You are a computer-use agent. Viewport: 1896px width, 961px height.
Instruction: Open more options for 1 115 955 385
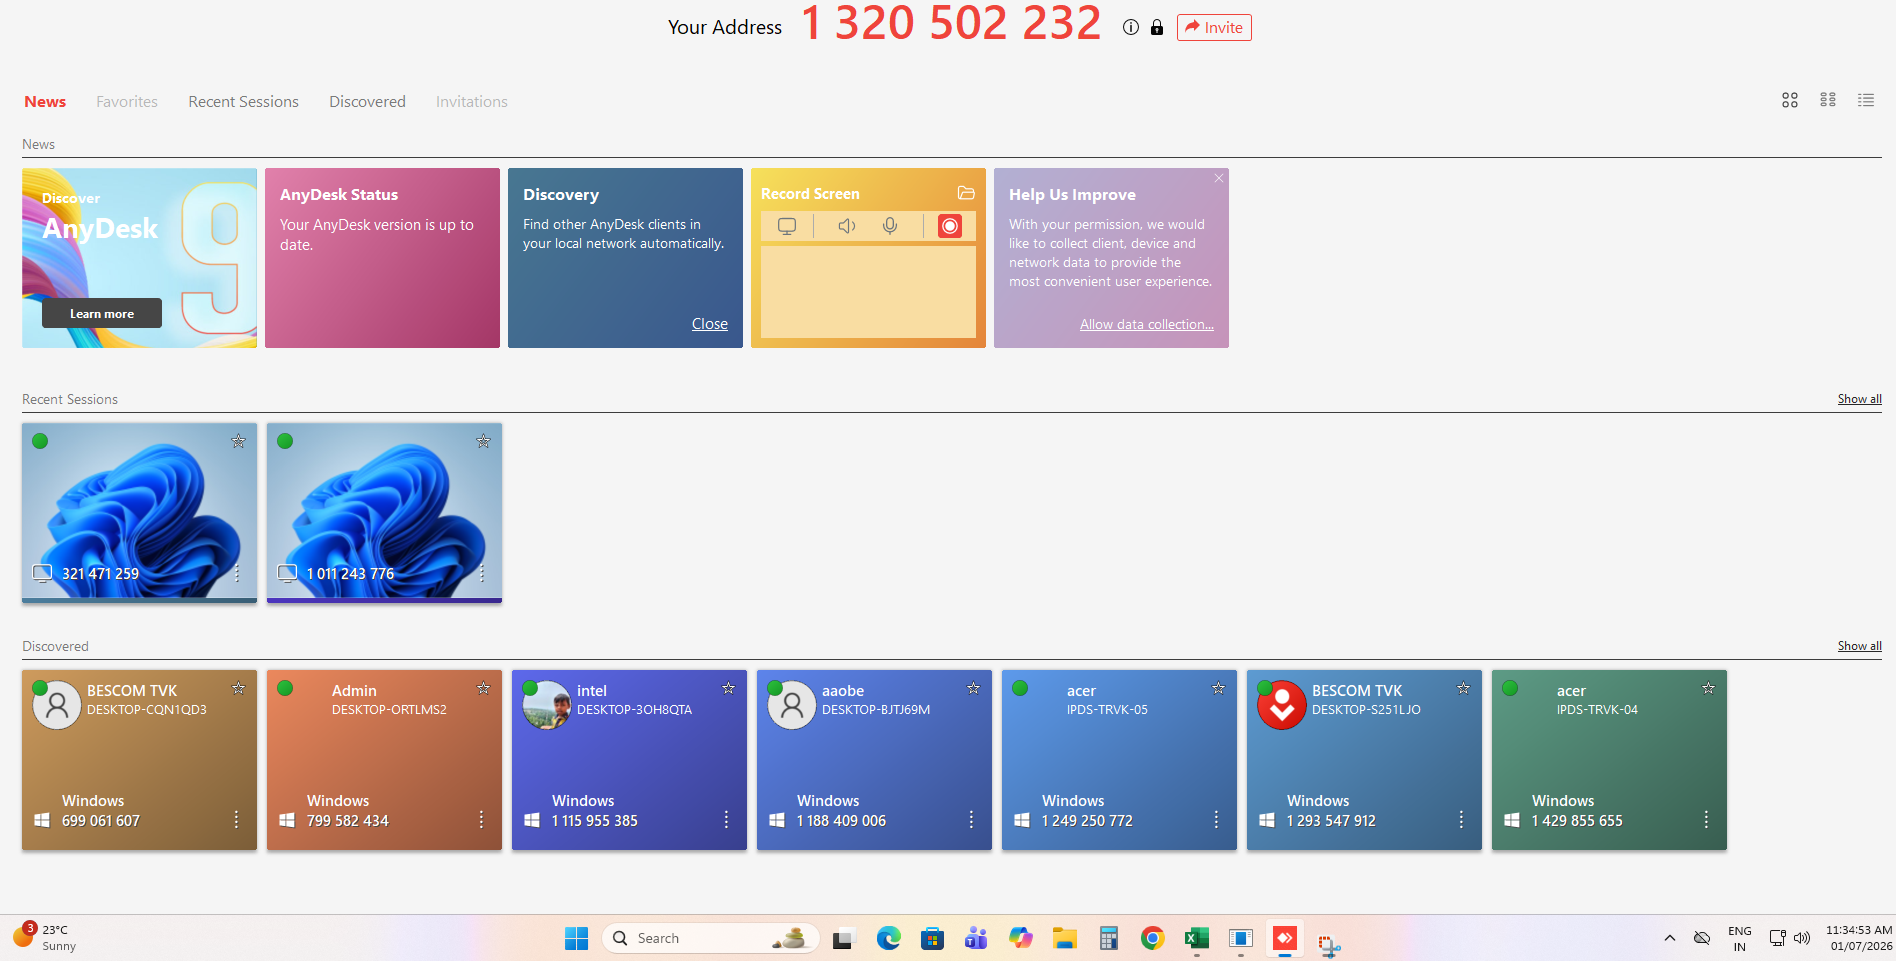(x=726, y=820)
